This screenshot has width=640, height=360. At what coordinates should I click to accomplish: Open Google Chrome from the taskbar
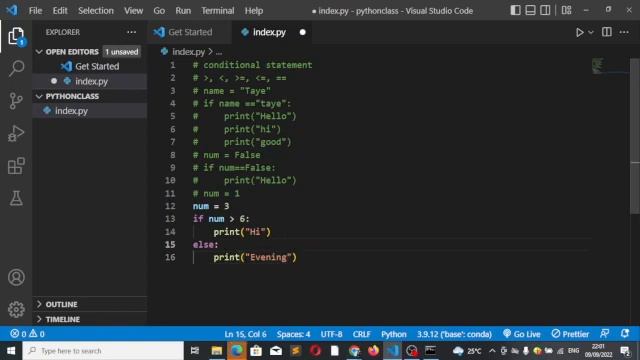pos(354,351)
